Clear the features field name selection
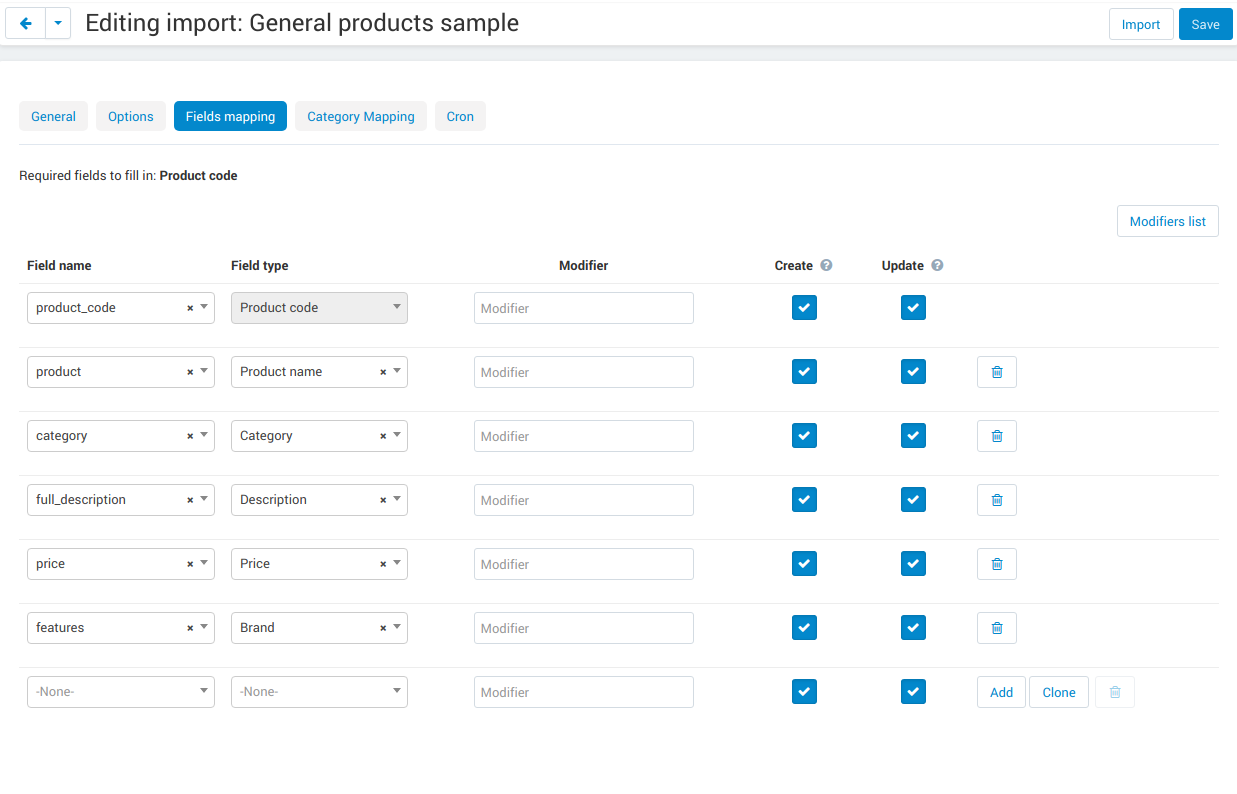This screenshot has height=794, width=1237. point(190,628)
